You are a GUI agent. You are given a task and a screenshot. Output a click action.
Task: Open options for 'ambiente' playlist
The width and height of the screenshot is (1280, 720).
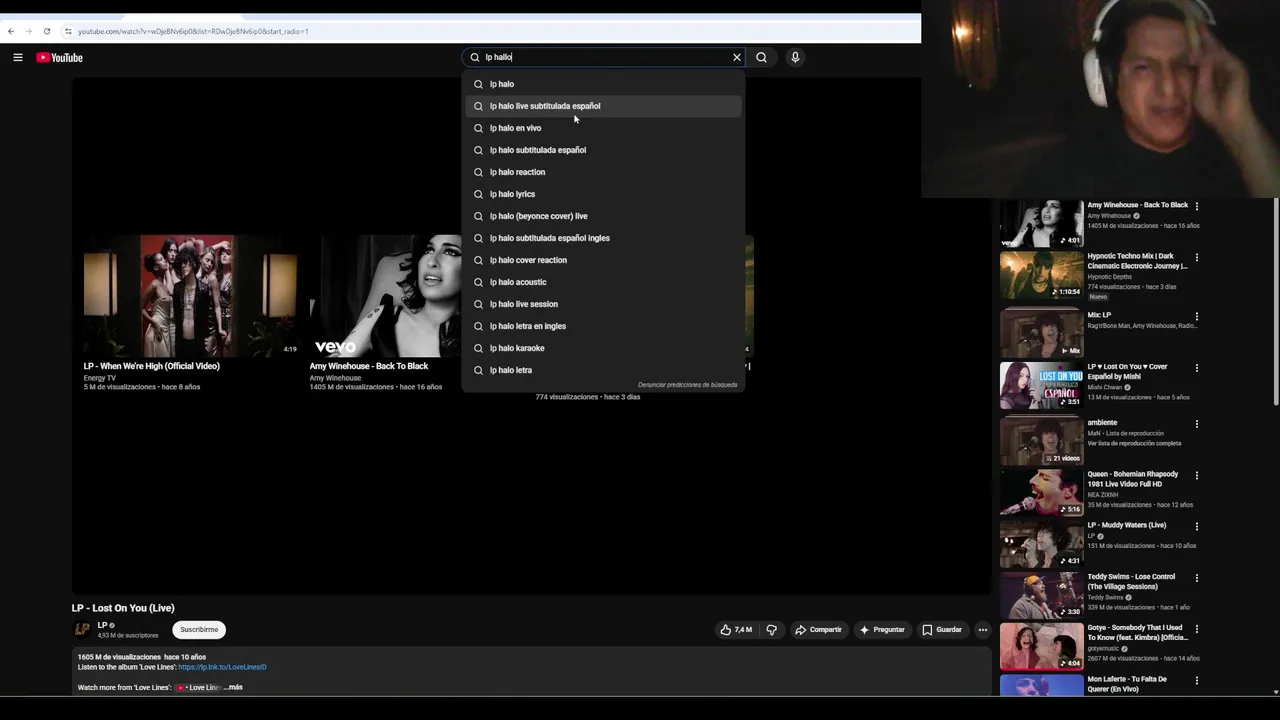[x=1197, y=423]
